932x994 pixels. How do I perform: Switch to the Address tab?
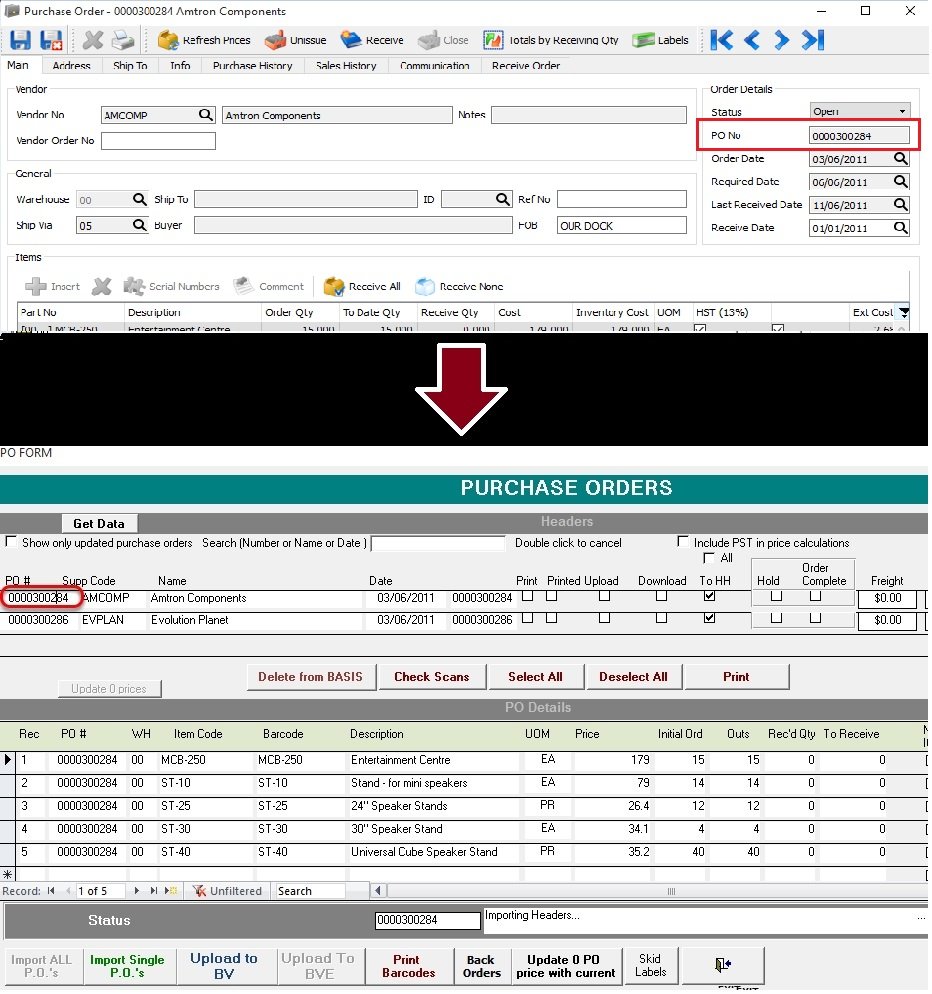(x=71, y=66)
